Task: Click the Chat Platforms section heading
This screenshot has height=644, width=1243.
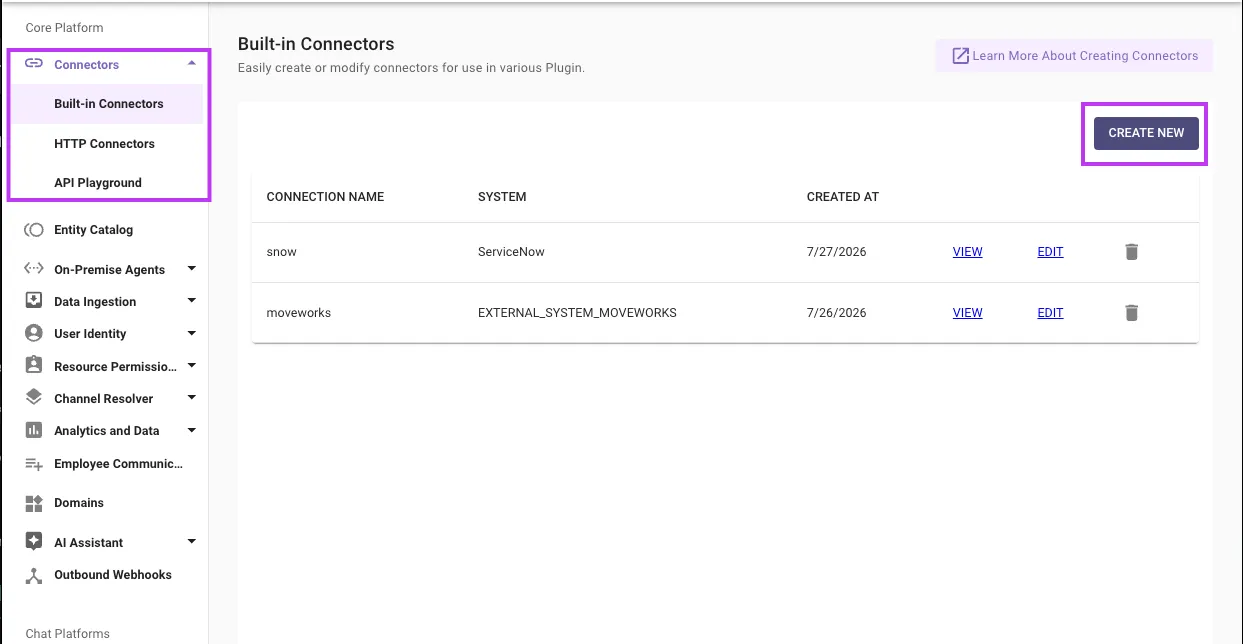Action: pyautogui.click(x=67, y=634)
